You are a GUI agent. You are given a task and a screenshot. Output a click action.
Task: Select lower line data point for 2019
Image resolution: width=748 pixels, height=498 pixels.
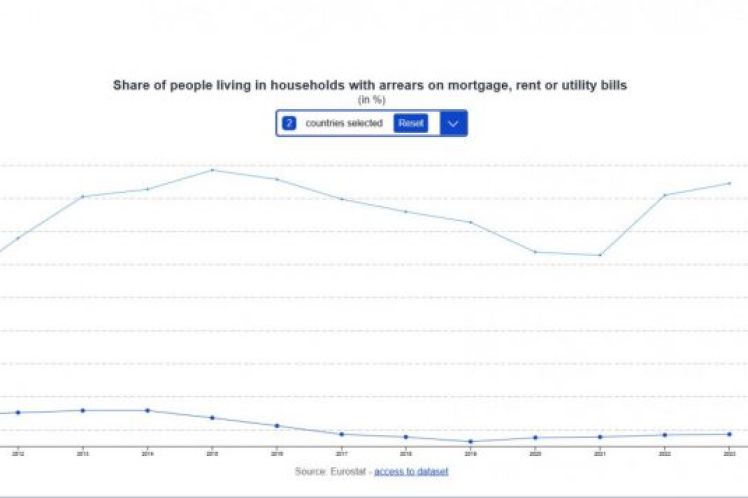coord(471,441)
